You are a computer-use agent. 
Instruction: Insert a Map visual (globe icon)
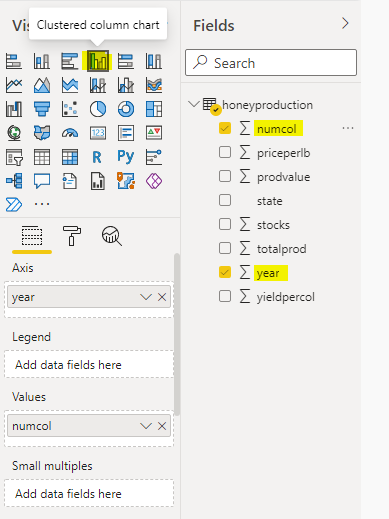(14, 133)
